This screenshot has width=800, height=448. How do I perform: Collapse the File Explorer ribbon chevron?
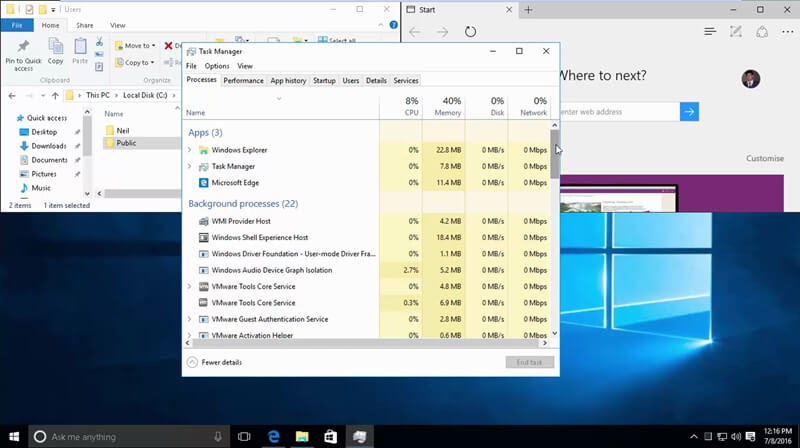381,25
